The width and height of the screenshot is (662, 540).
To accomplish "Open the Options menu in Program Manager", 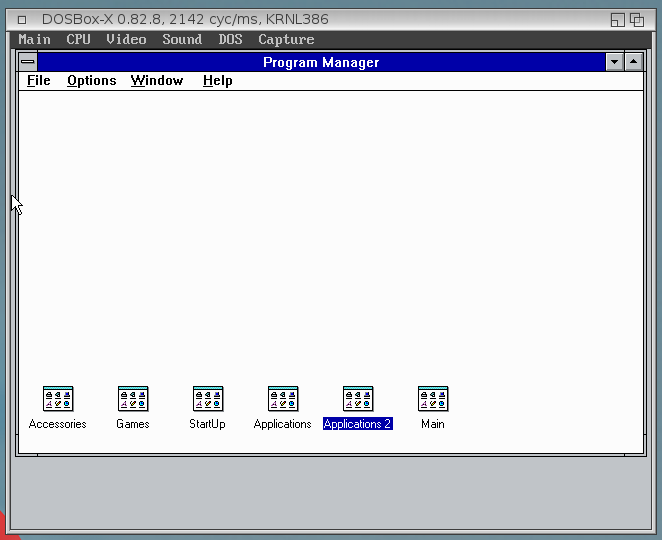I will click(x=92, y=81).
